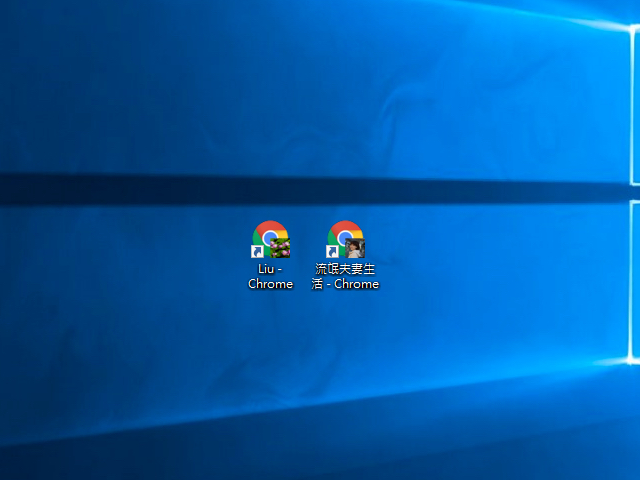Click the shortcut arrow overlay on Liu - Chrome
640x480 pixels.
pyautogui.click(x=257, y=251)
